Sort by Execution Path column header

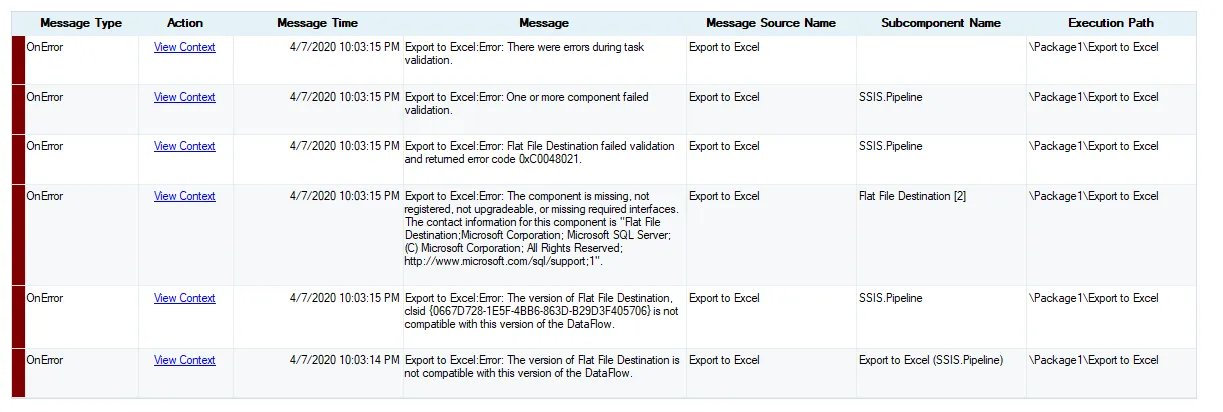tap(1111, 23)
